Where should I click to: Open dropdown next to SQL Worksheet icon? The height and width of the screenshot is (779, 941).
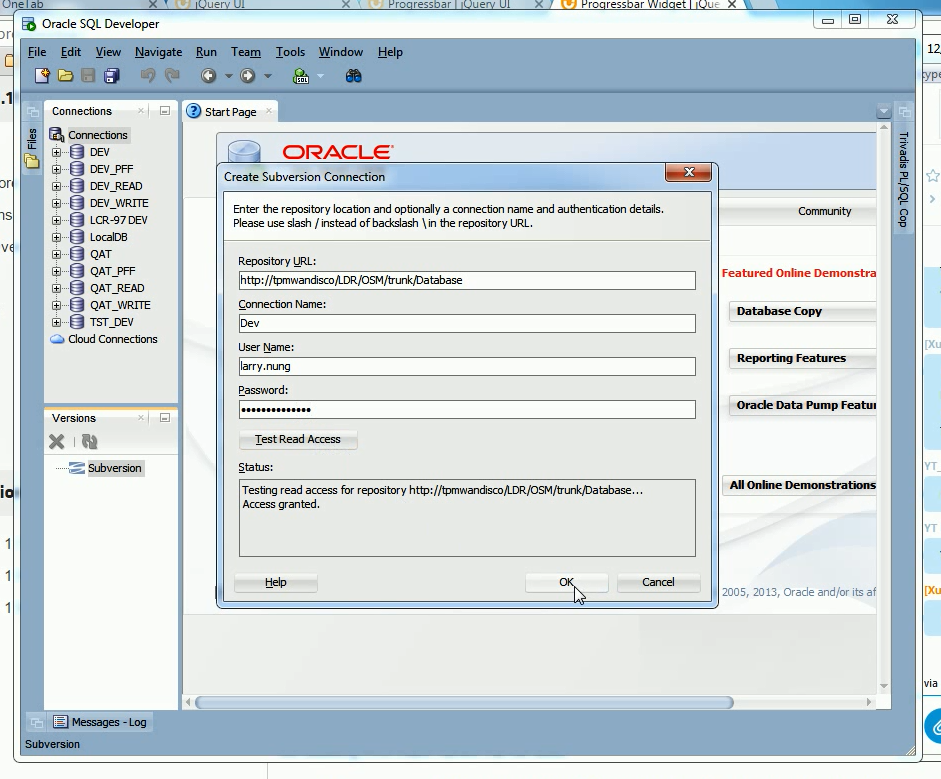[x=320, y=76]
